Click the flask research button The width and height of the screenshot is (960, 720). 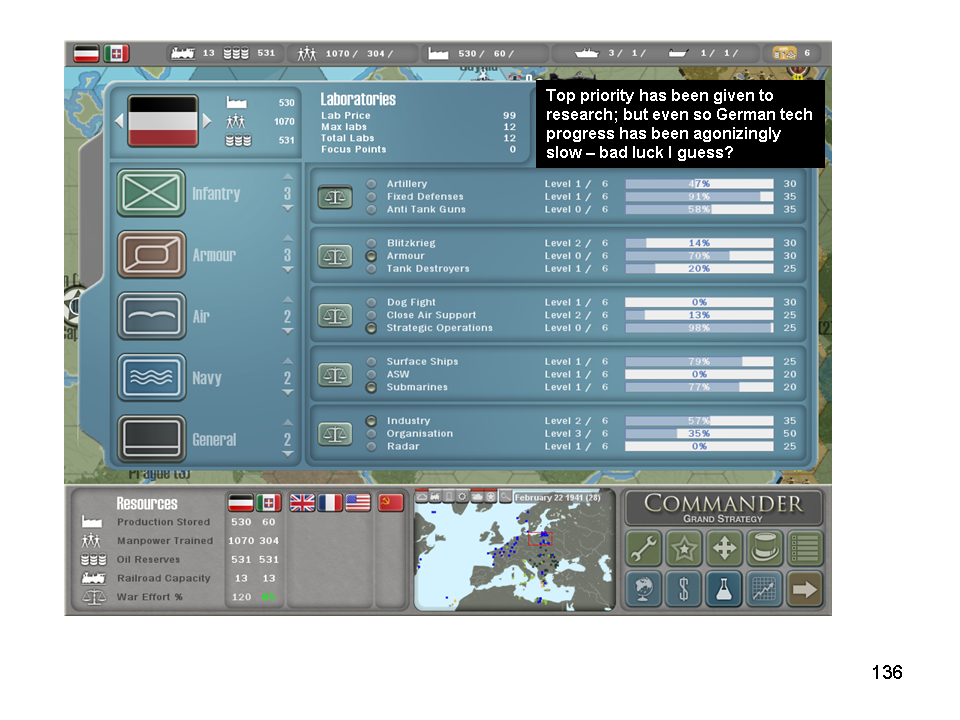[x=723, y=589]
